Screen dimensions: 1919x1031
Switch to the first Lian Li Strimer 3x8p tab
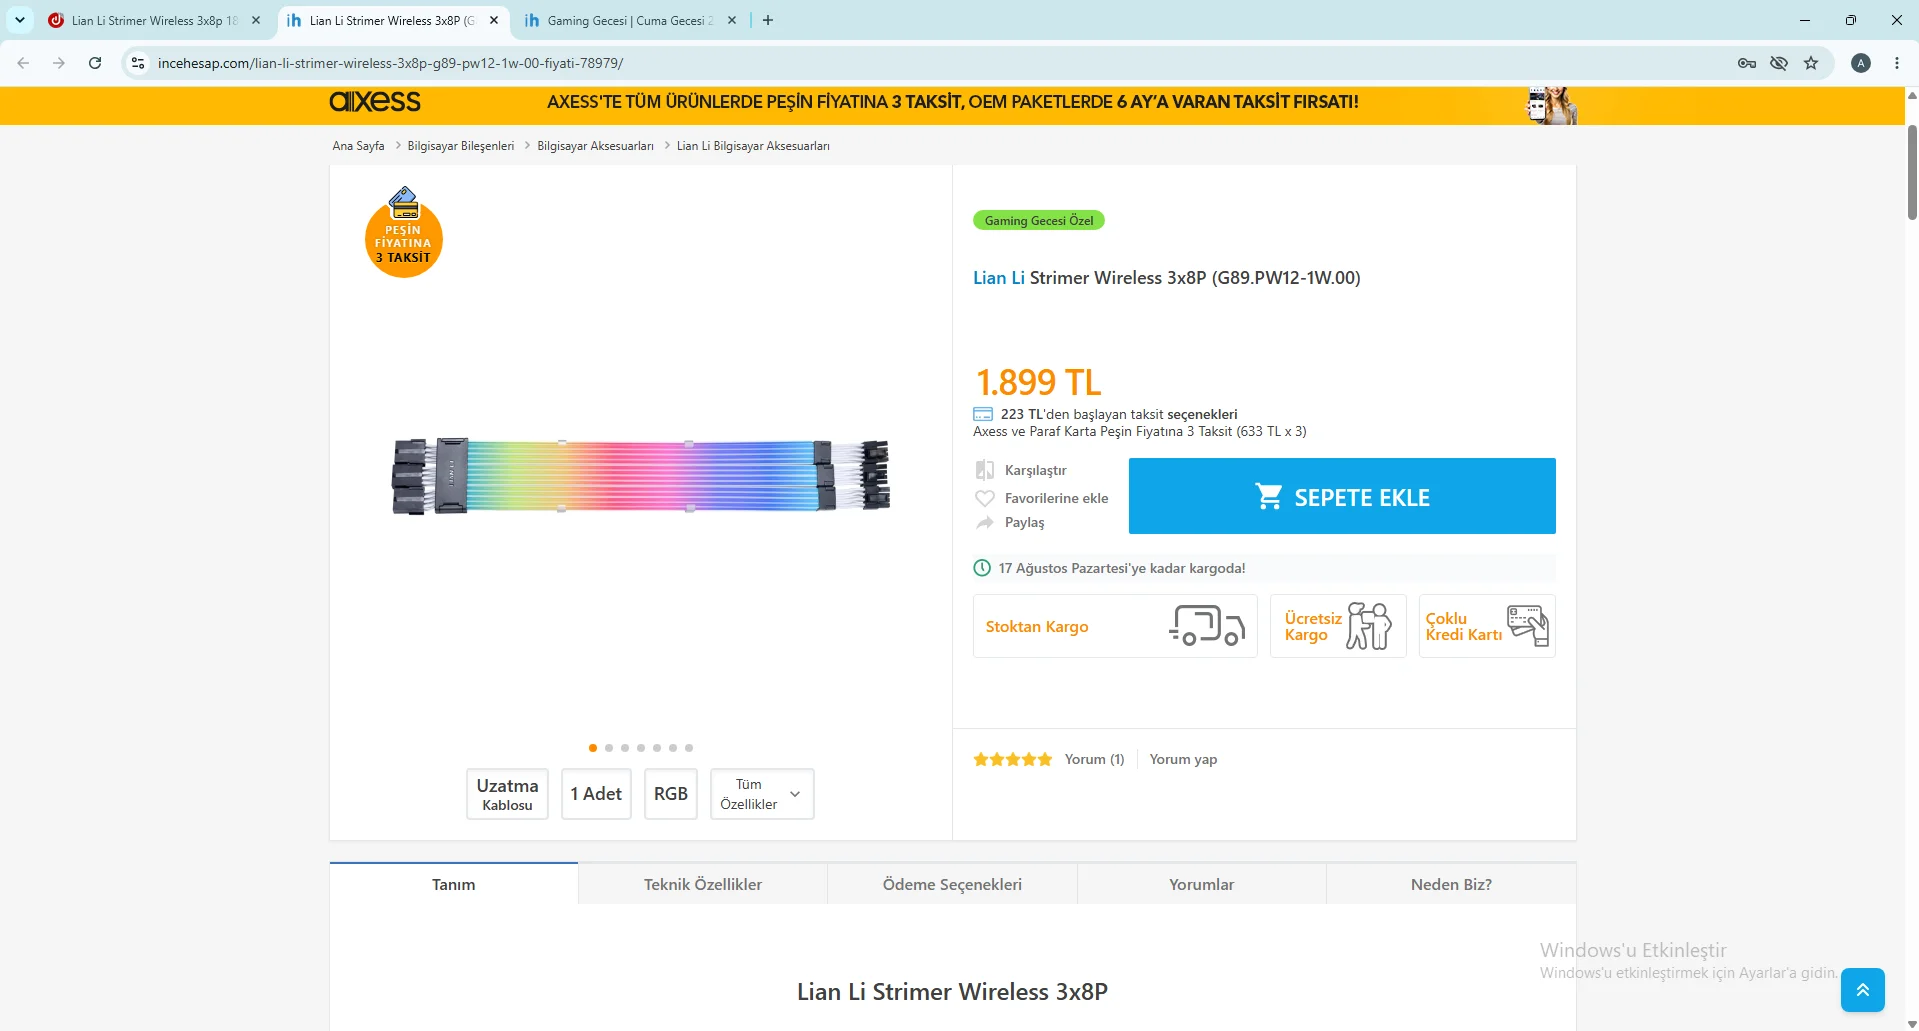click(x=154, y=20)
